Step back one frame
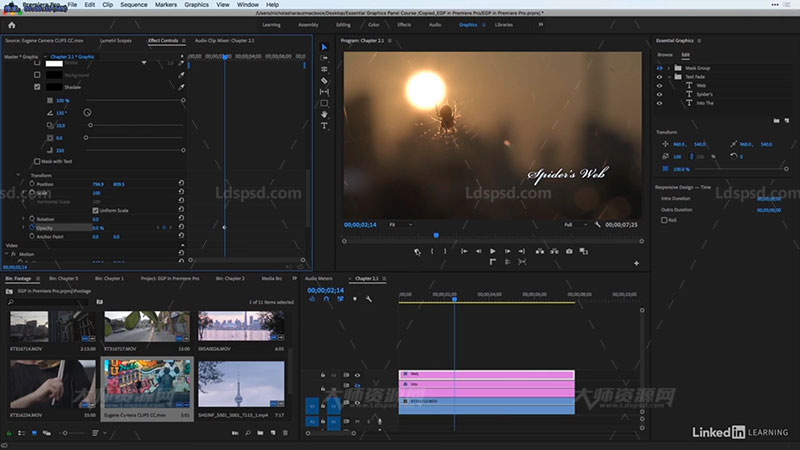 (479, 251)
